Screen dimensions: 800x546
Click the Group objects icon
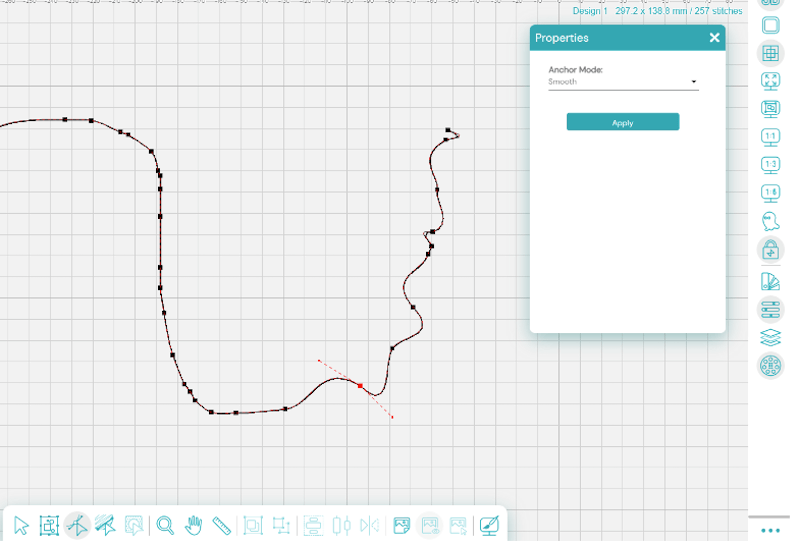(253, 526)
